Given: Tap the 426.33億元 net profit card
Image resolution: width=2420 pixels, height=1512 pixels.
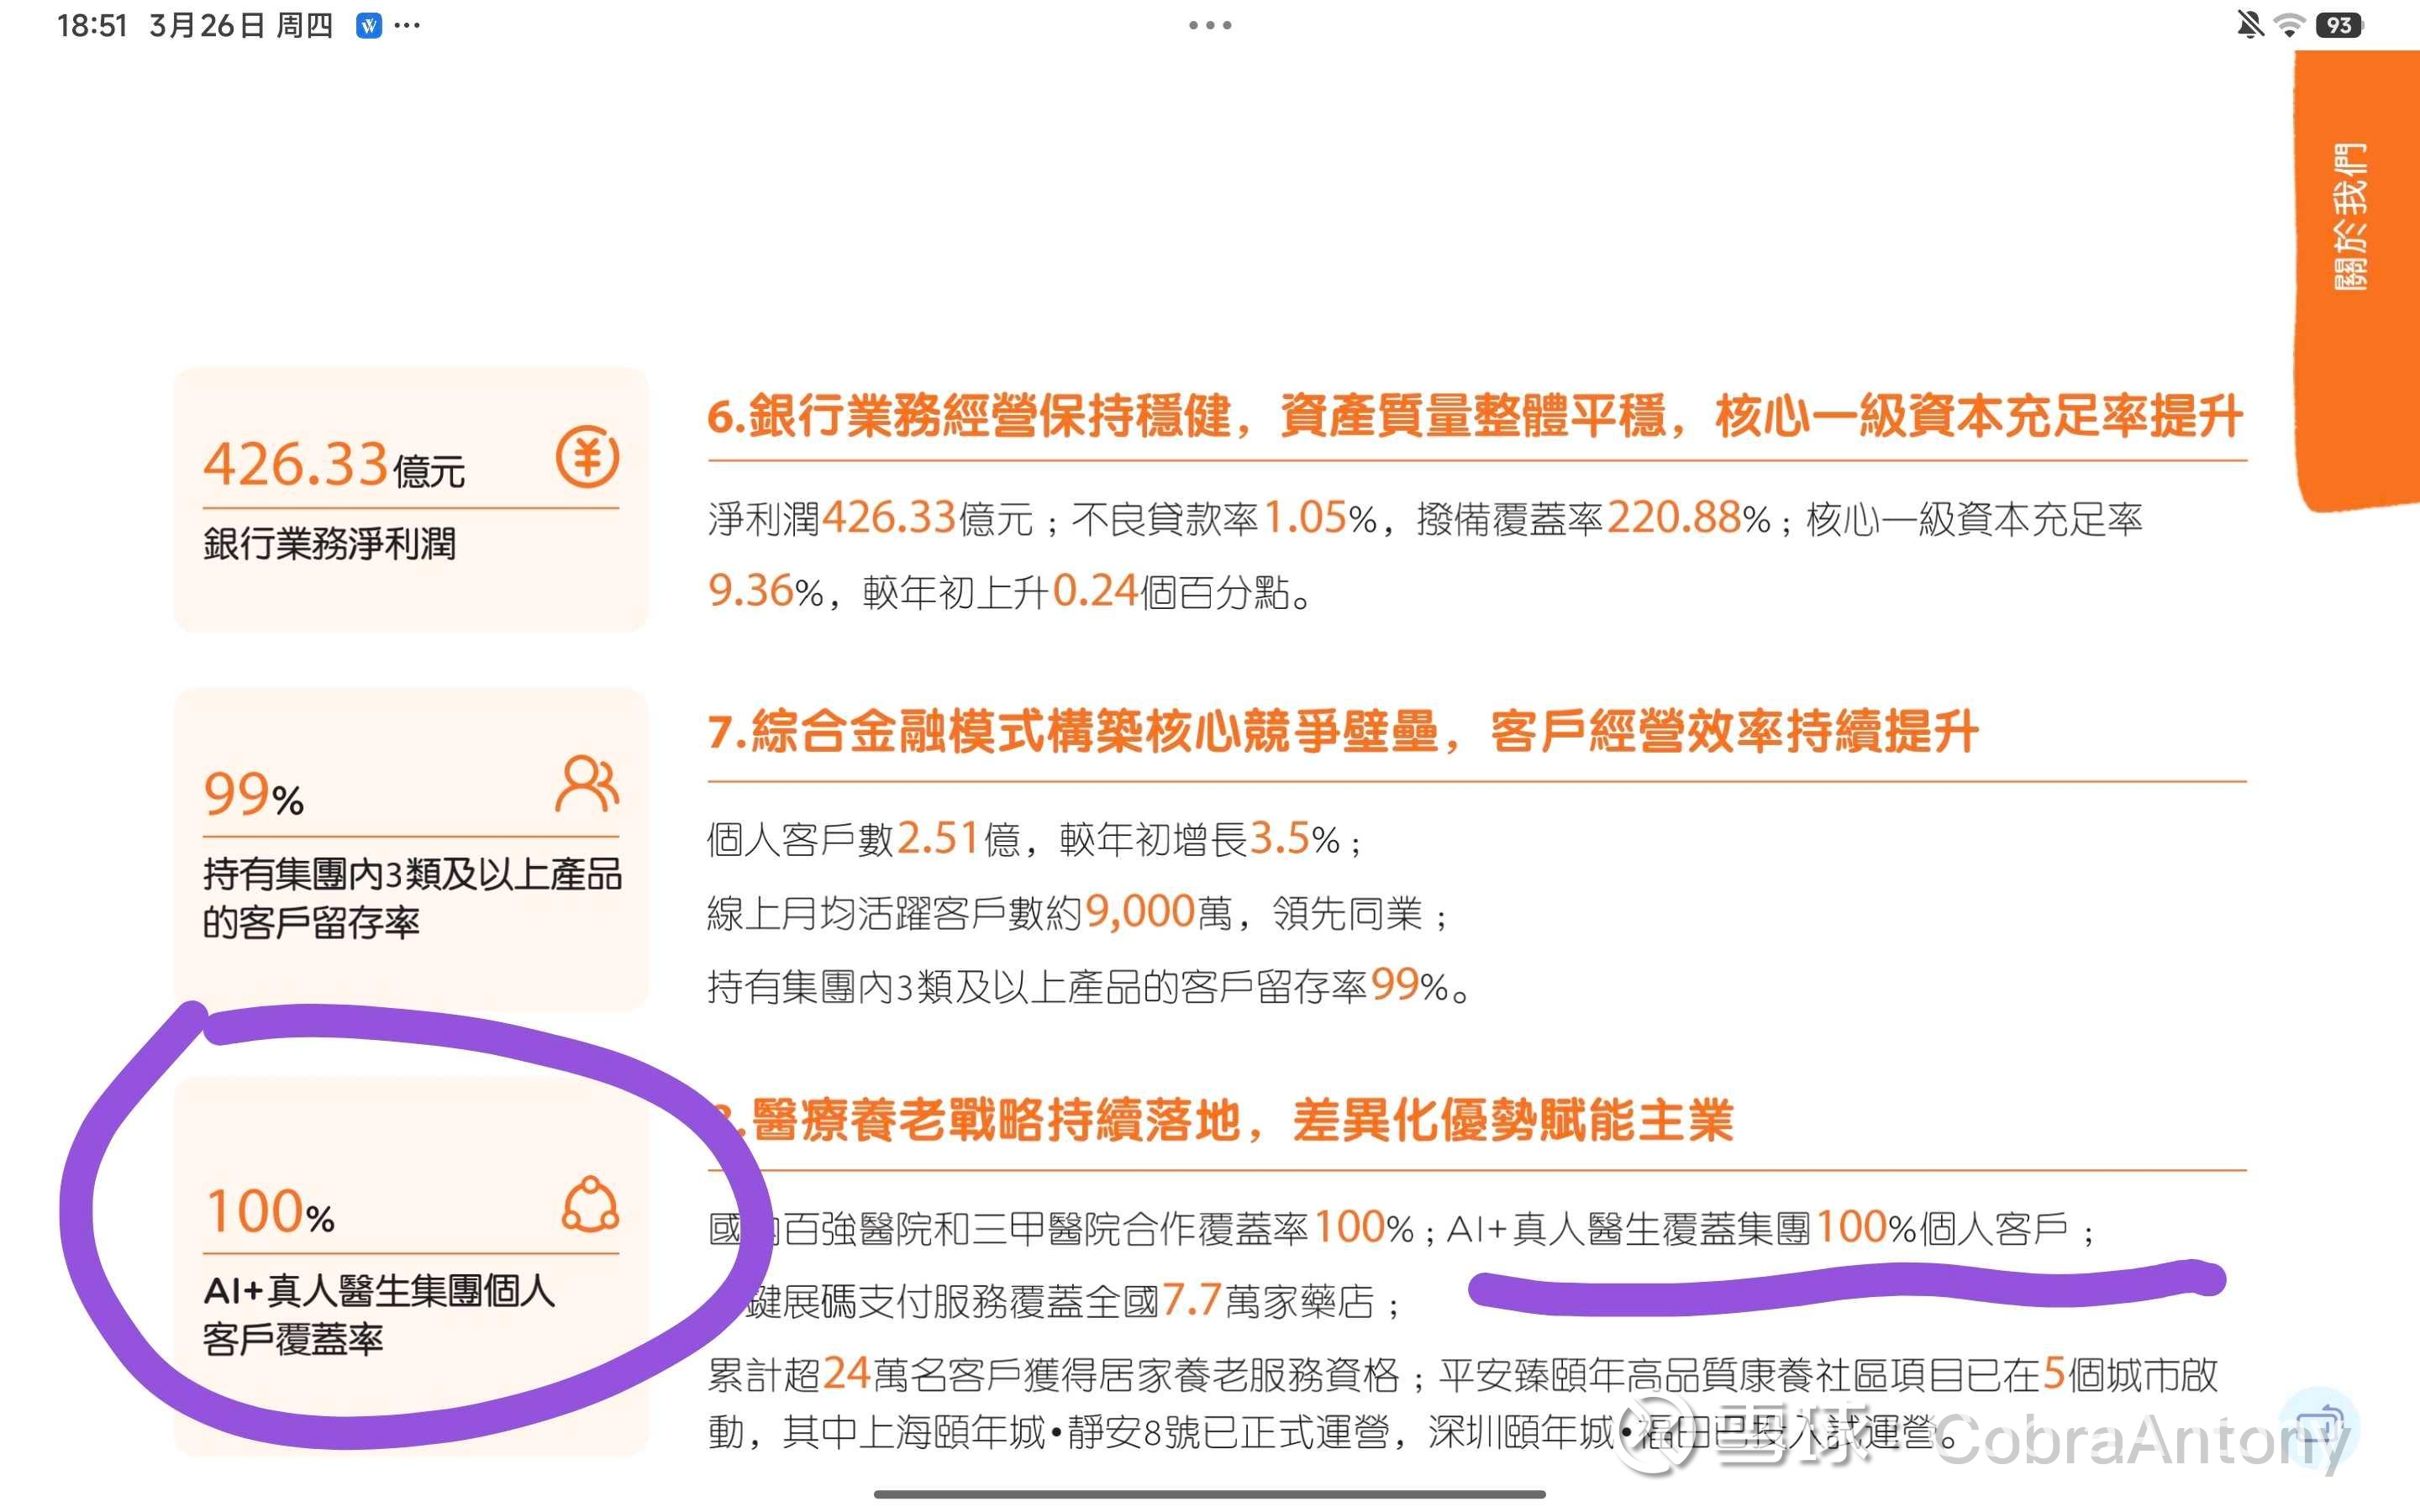Looking at the screenshot, I should (411, 500).
